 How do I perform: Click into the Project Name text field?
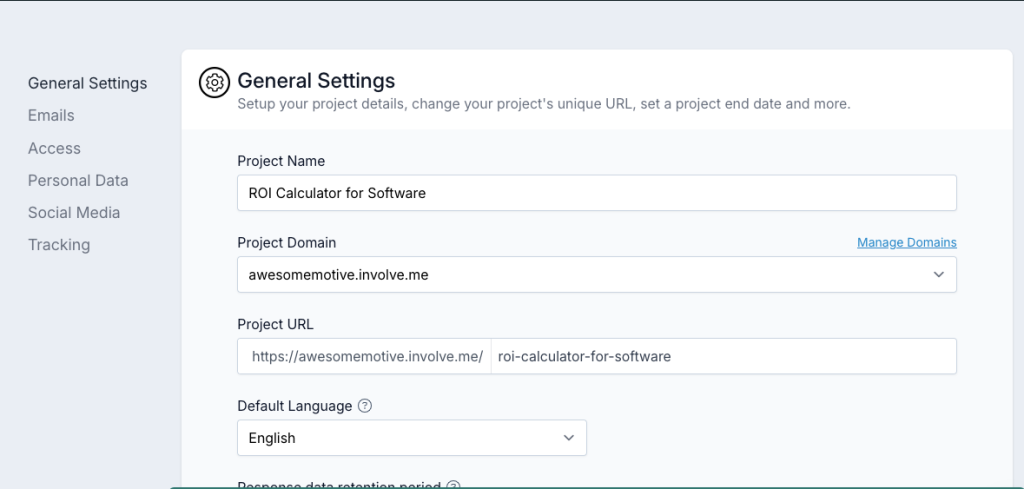point(596,193)
